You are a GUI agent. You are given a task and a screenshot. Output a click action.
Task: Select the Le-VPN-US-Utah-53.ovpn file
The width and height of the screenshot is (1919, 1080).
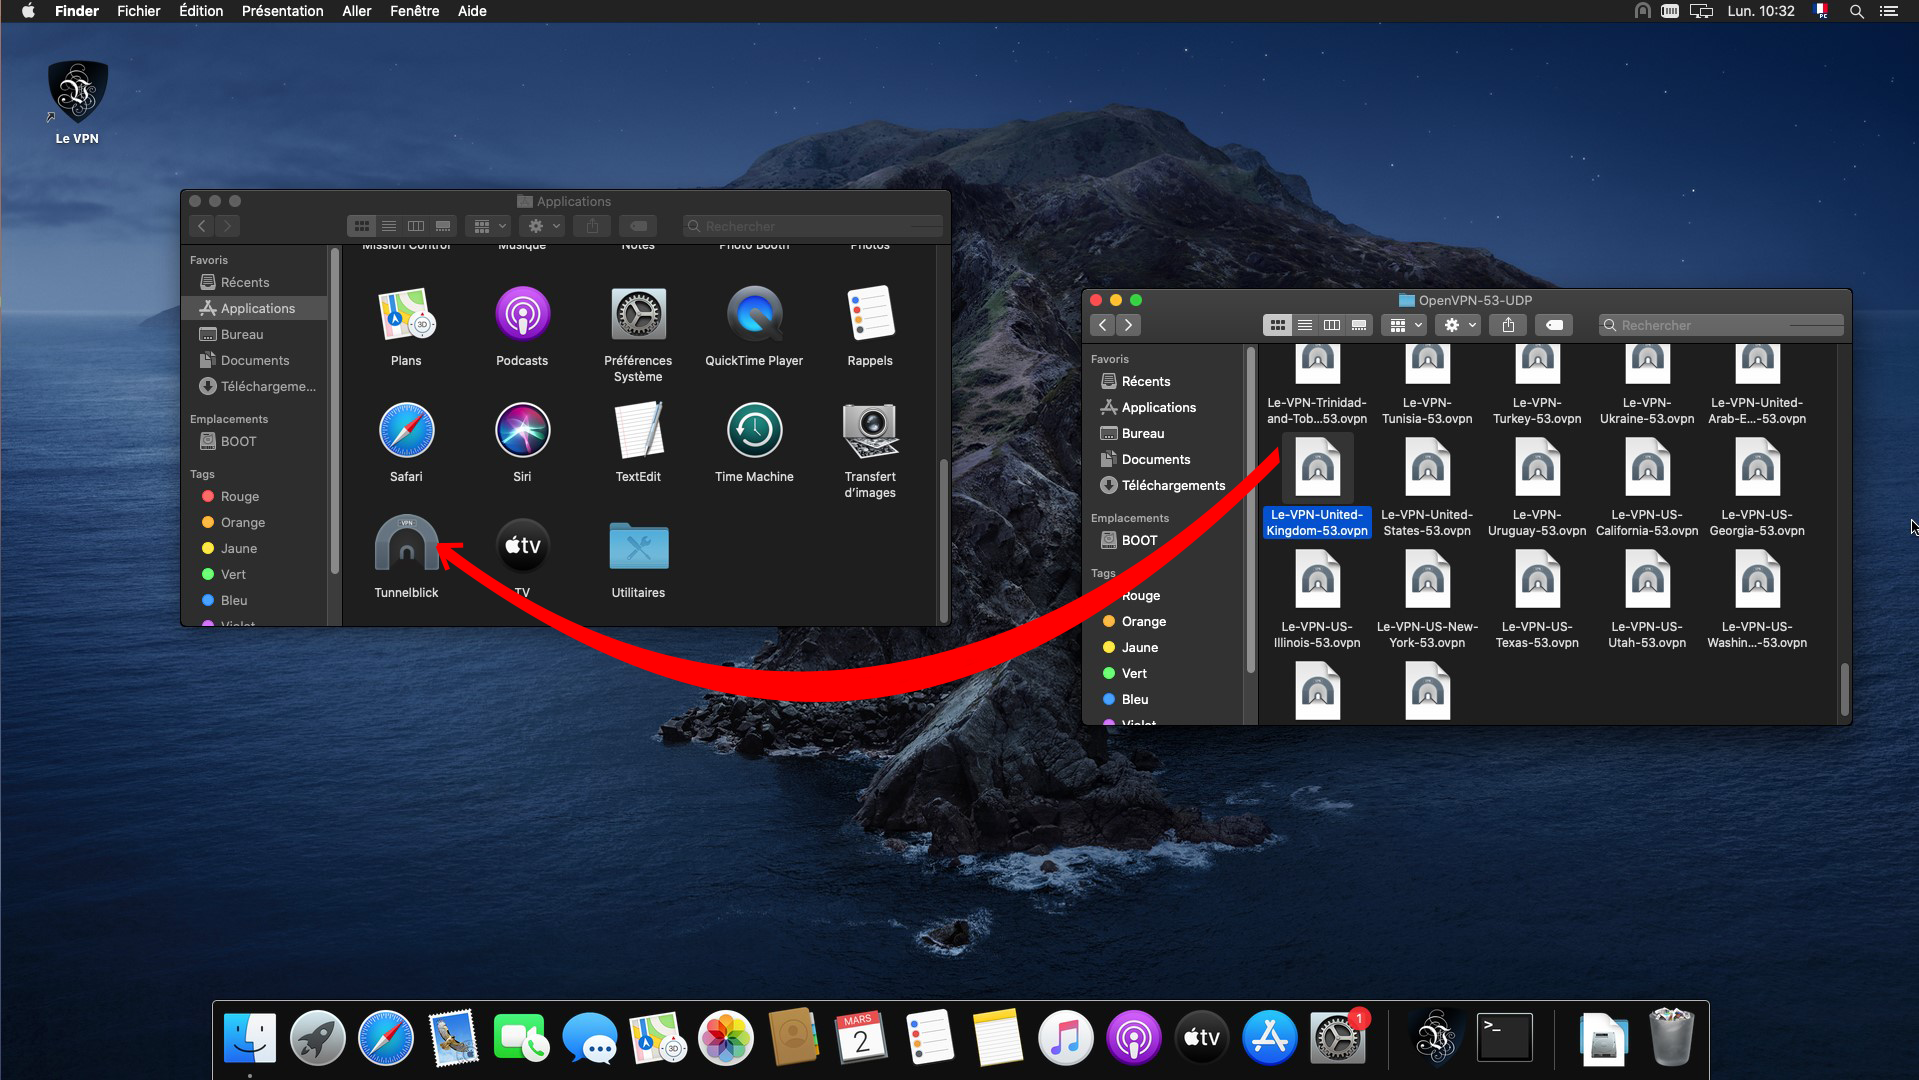pos(1647,580)
